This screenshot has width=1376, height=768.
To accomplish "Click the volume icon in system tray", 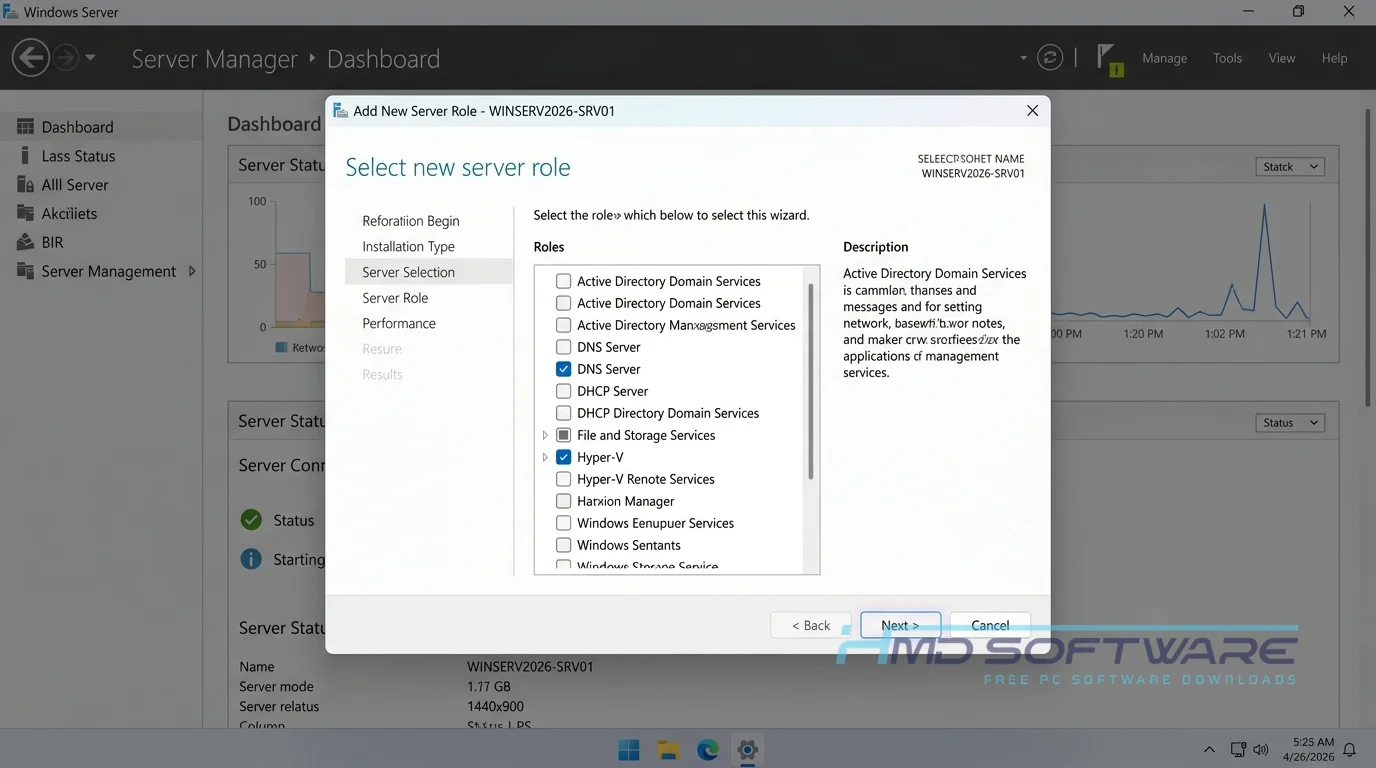I will coord(1261,750).
